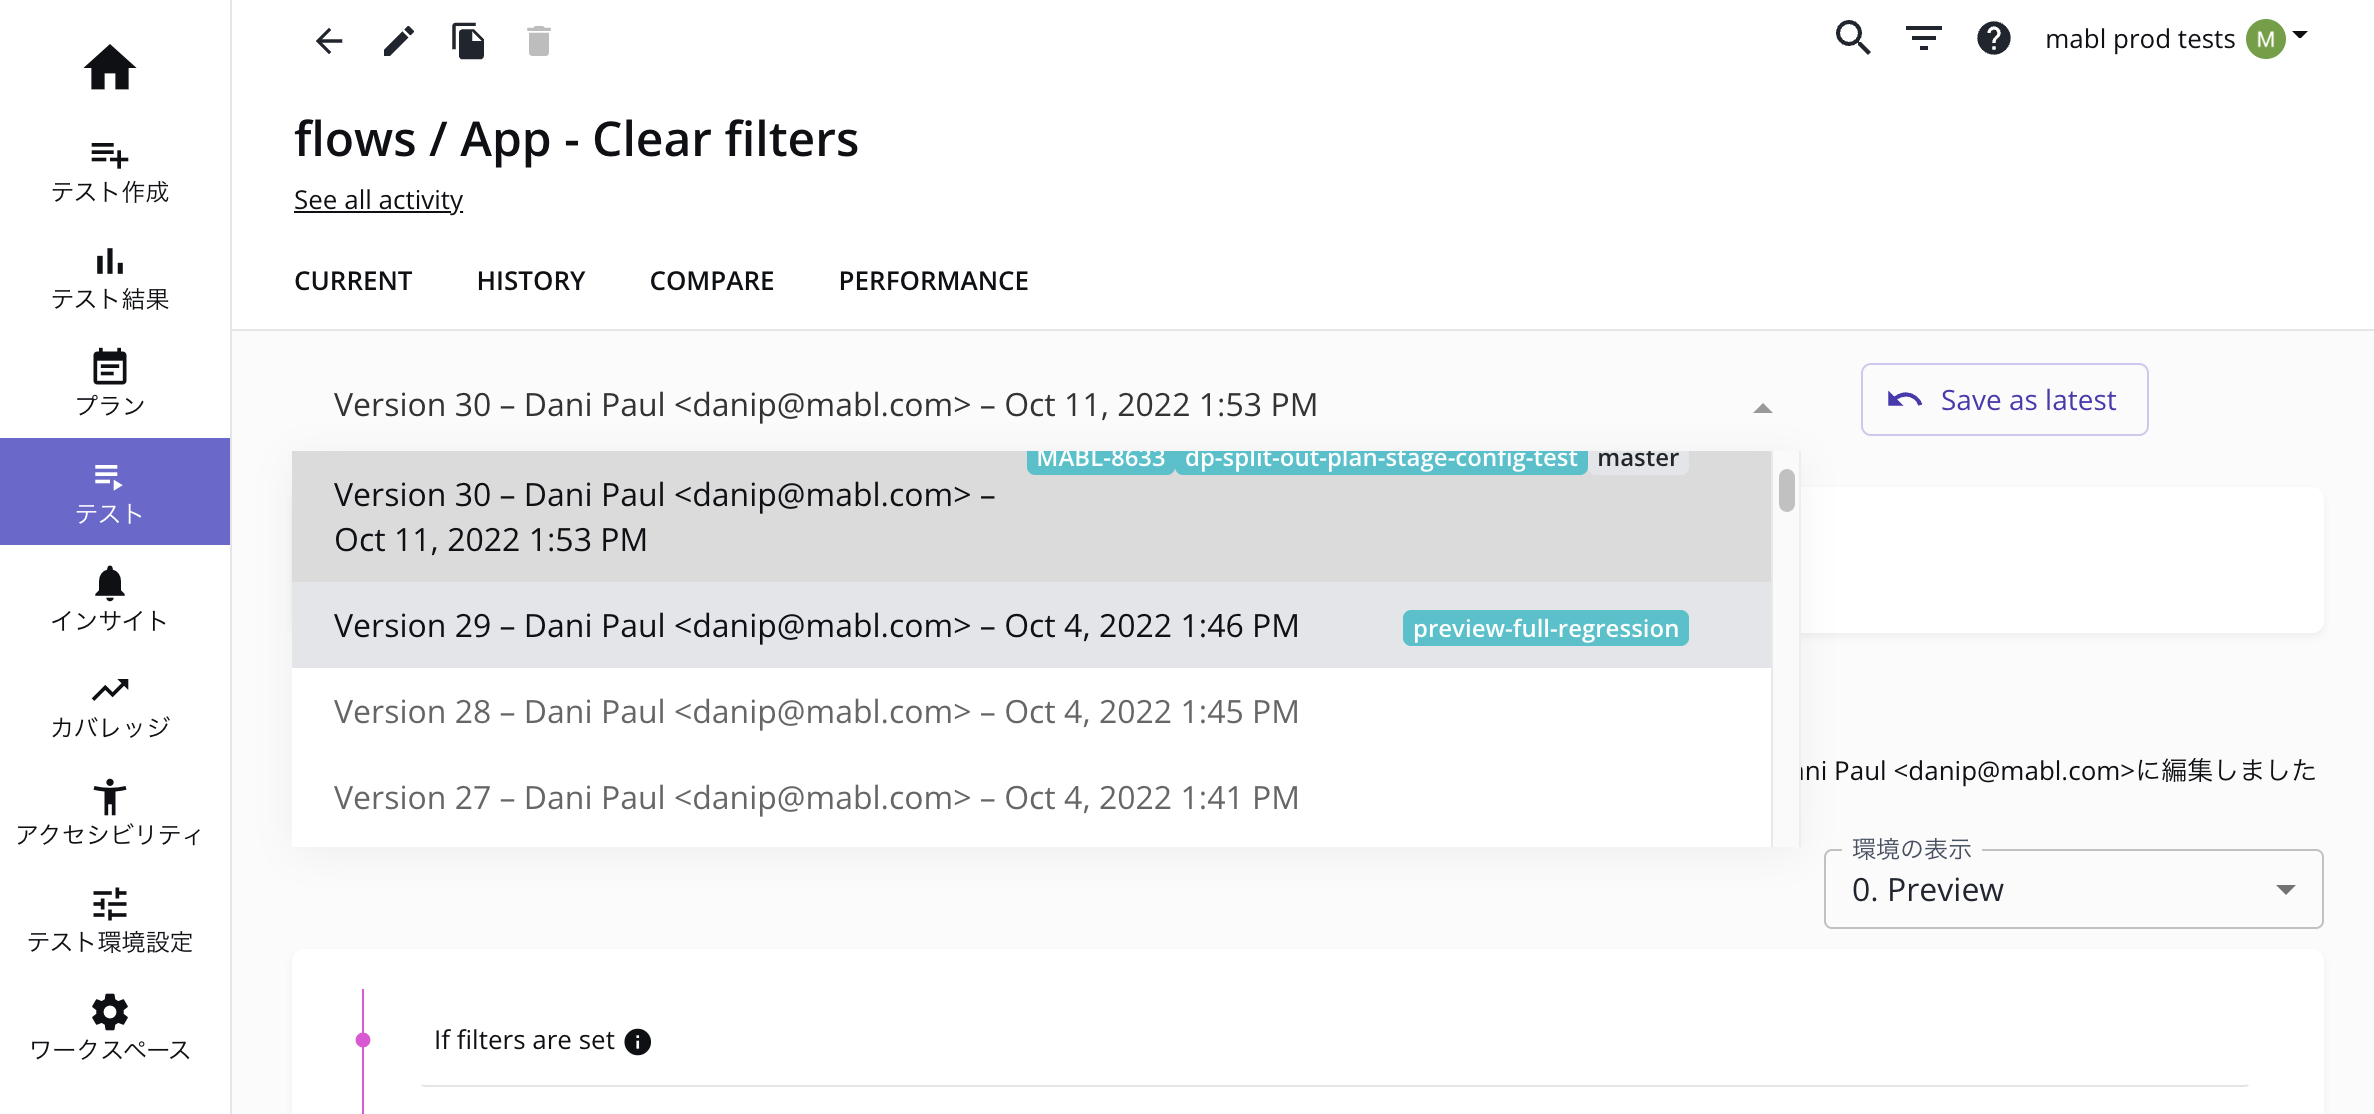Select Version 29 from the list
Screen dimensions: 2374x1114
pos(816,626)
